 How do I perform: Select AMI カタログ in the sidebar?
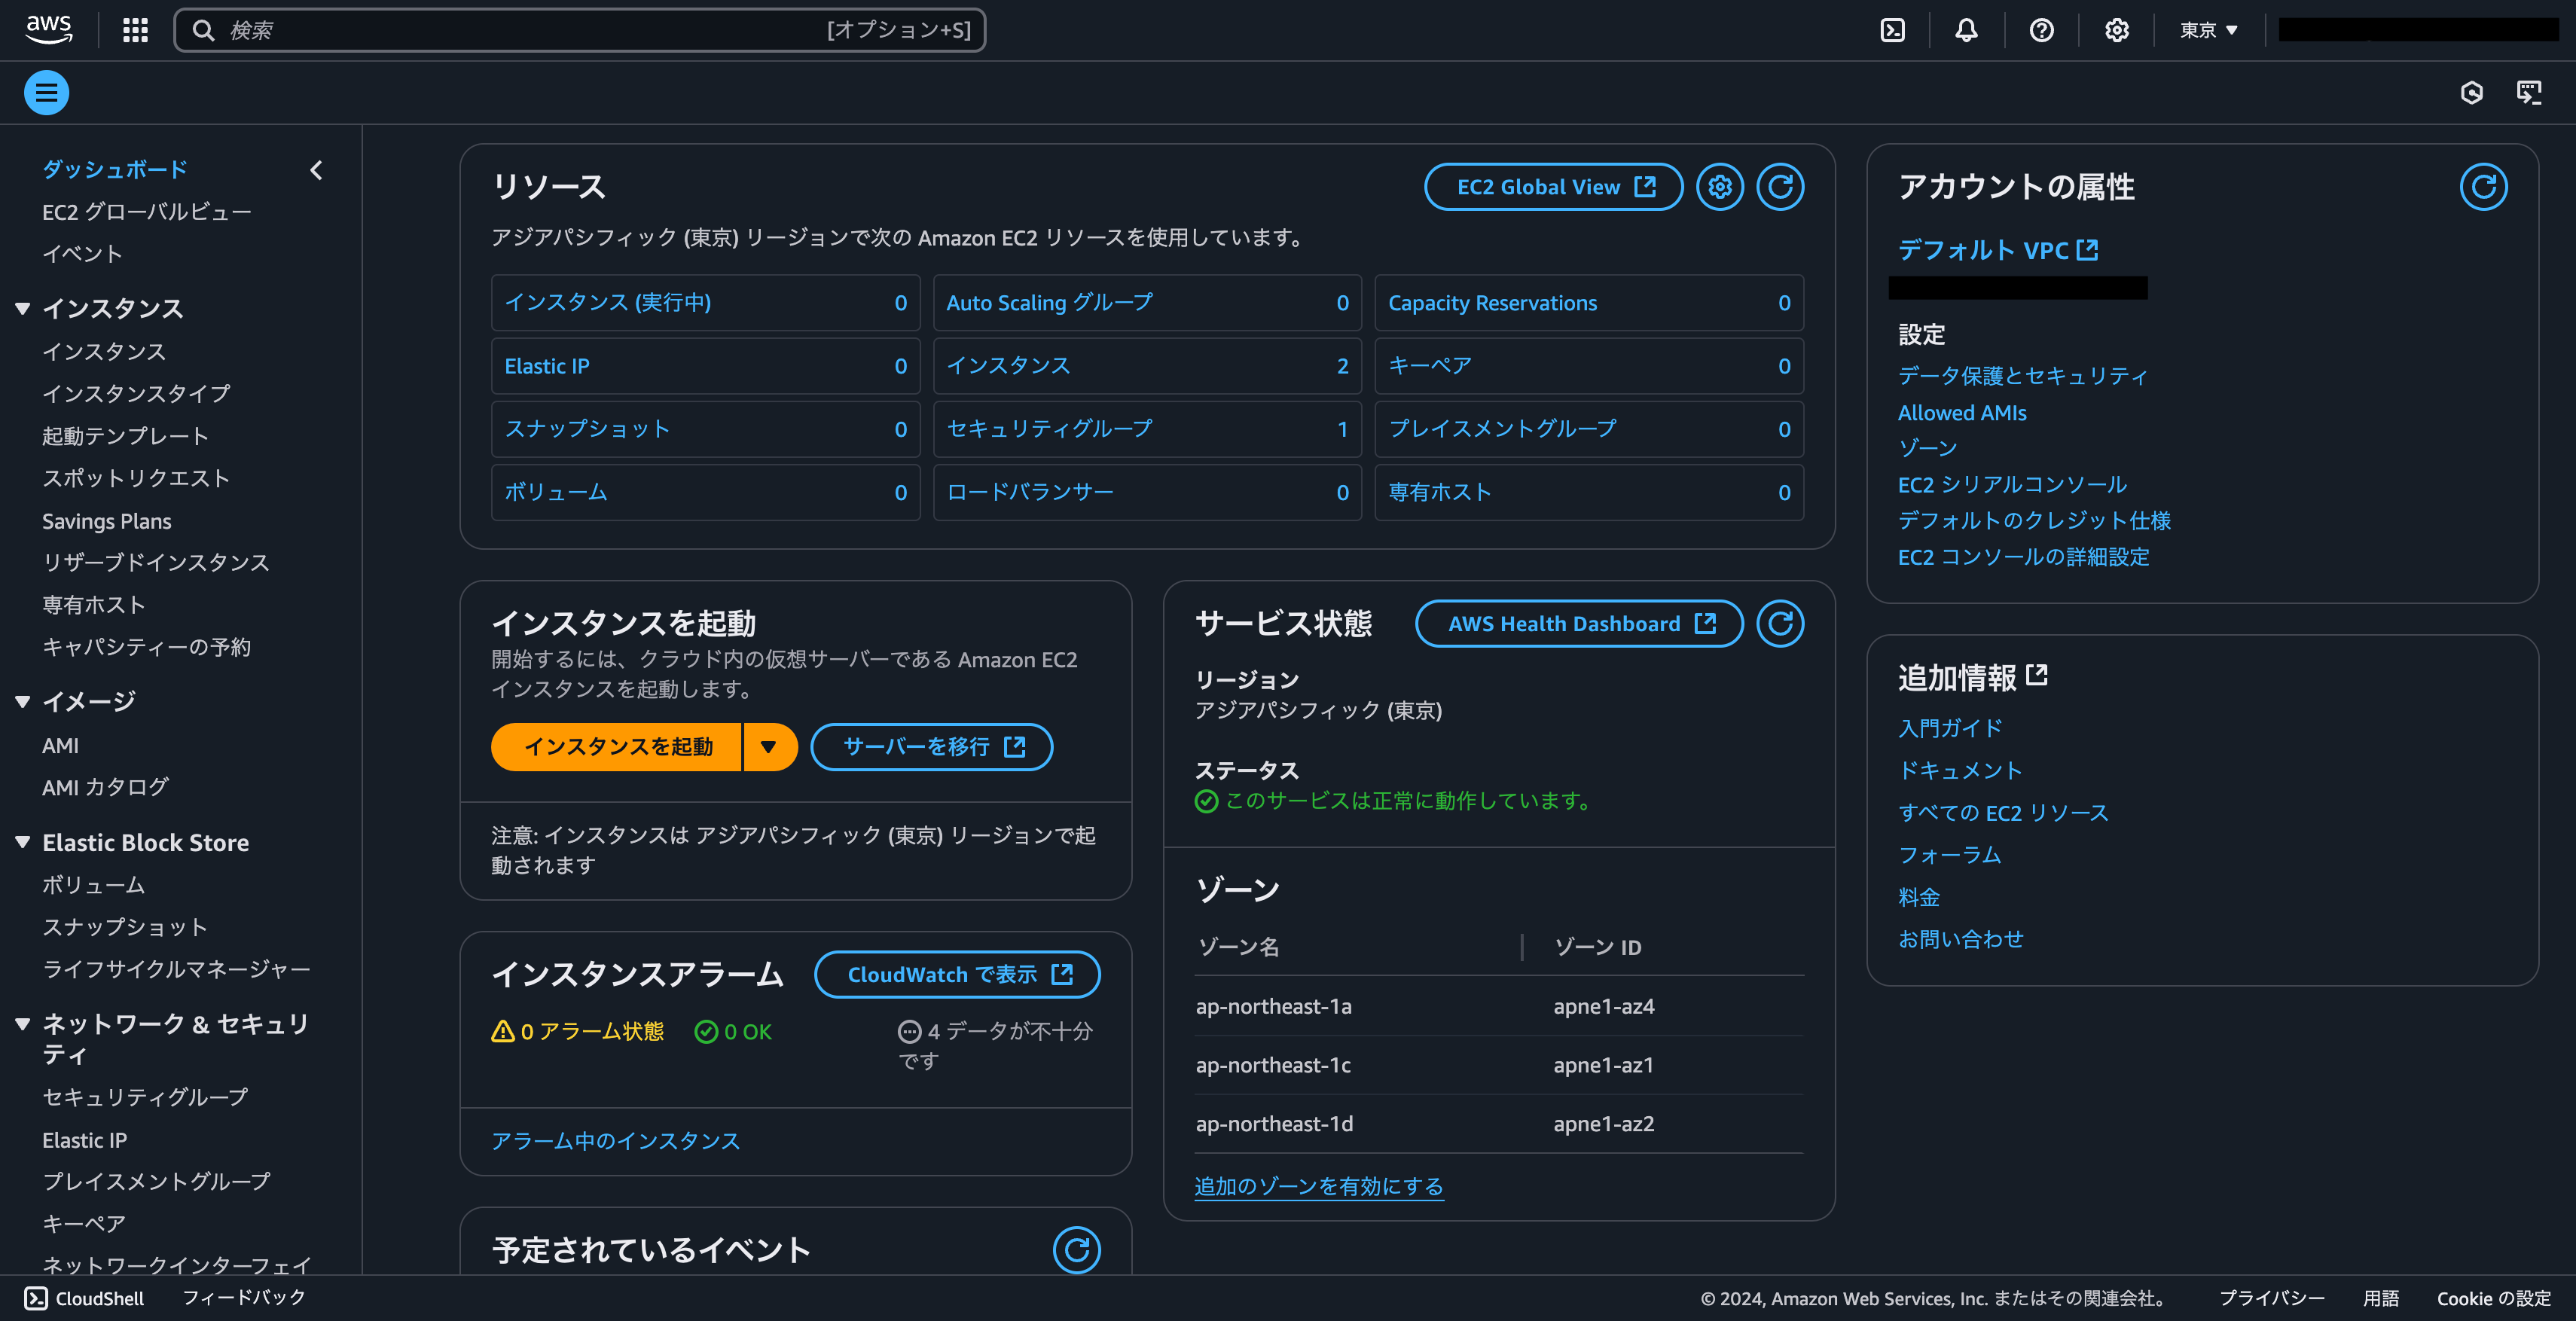coord(105,787)
